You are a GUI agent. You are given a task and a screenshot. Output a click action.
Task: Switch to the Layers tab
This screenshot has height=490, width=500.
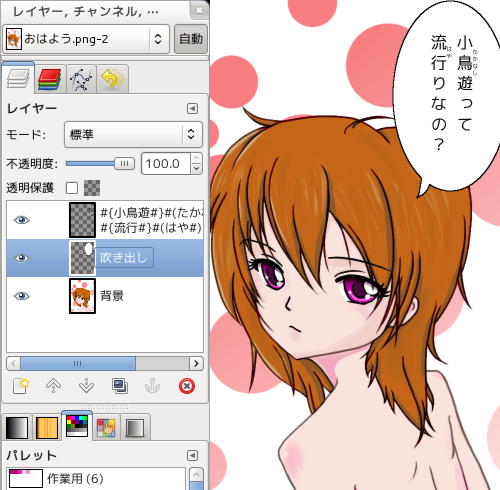18,78
